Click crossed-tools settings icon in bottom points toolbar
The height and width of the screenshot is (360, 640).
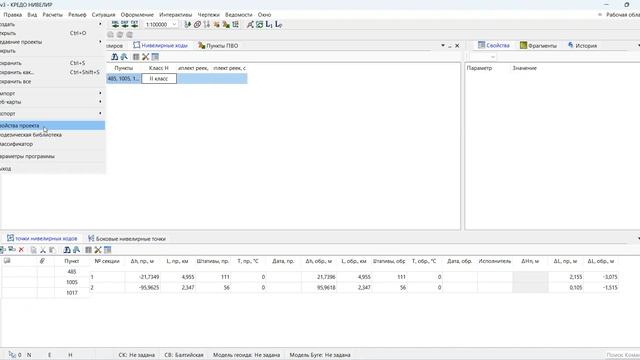click(x=98, y=250)
